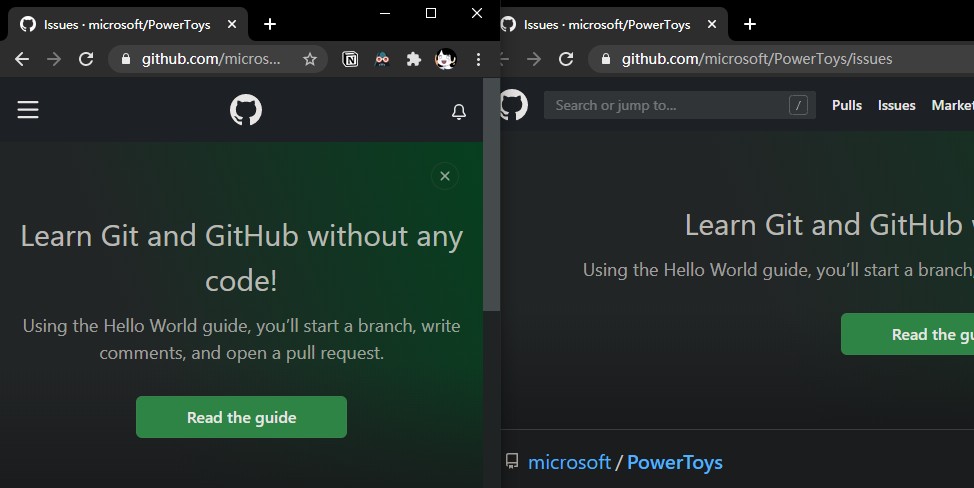Open Issues in the right window nav
Image resolution: width=974 pixels, height=488 pixels.
click(x=896, y=106)
